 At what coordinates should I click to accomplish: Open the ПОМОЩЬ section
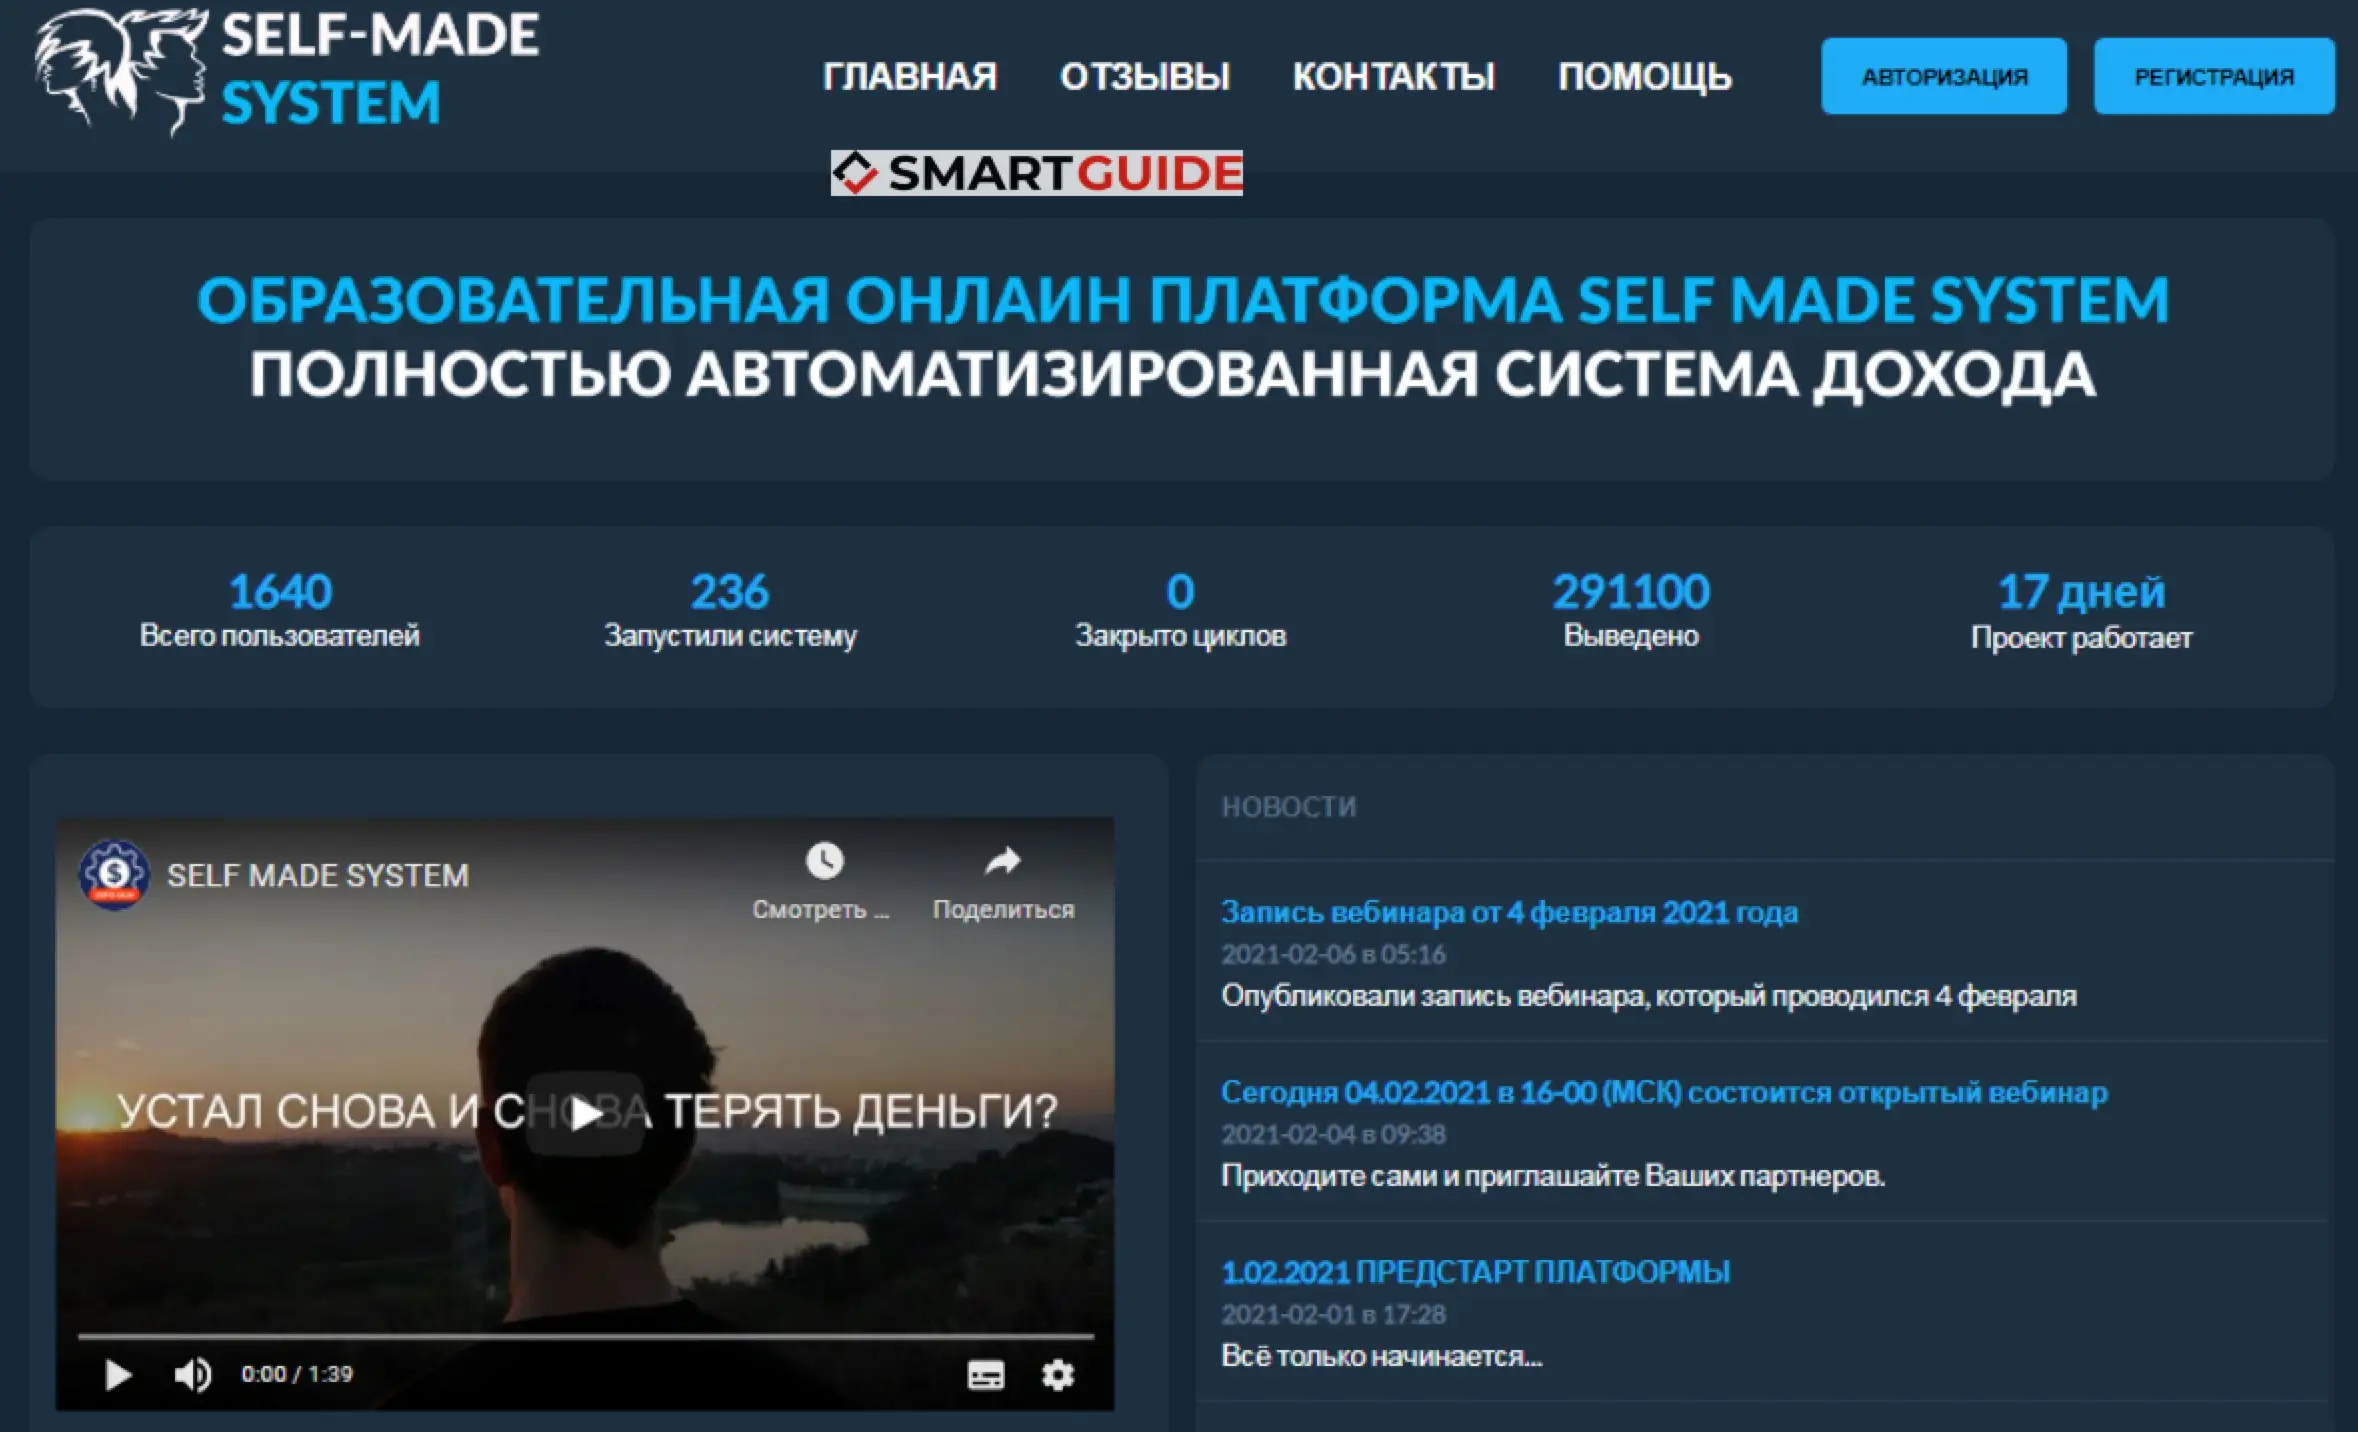1644,77
